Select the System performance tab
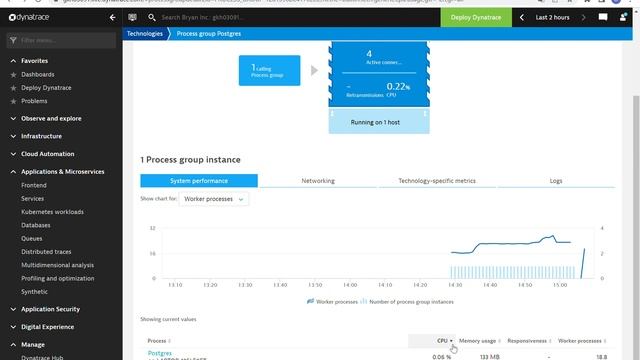Image resolution: width=640 pixels, height=360 pixels. click(199, 181)
